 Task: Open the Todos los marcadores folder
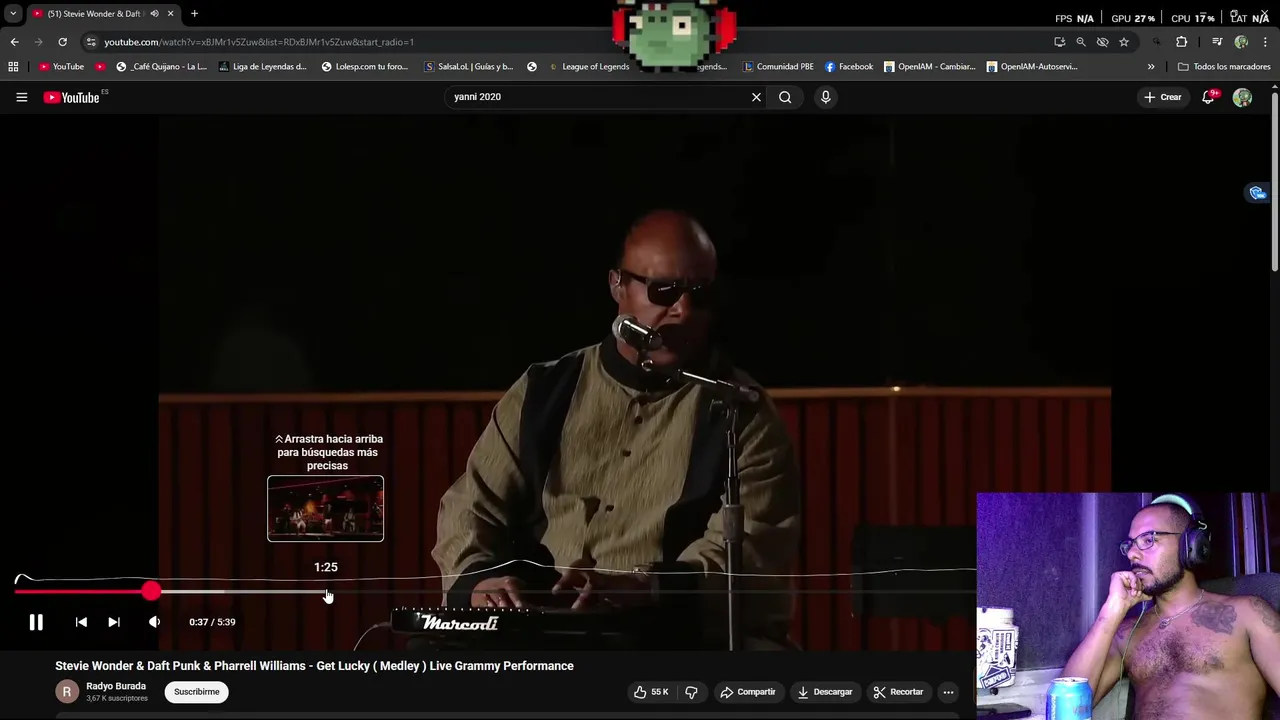point(1224,67)
